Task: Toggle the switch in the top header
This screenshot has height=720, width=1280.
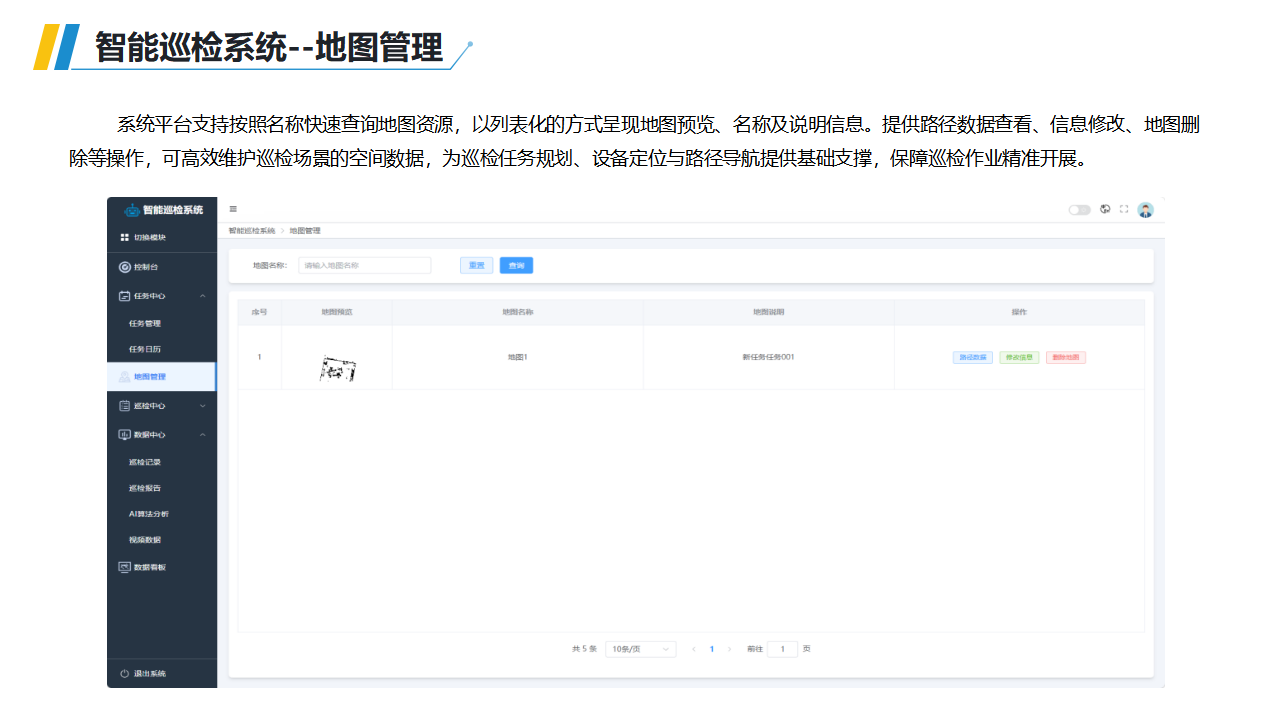Action: [x=1080, y=210]
